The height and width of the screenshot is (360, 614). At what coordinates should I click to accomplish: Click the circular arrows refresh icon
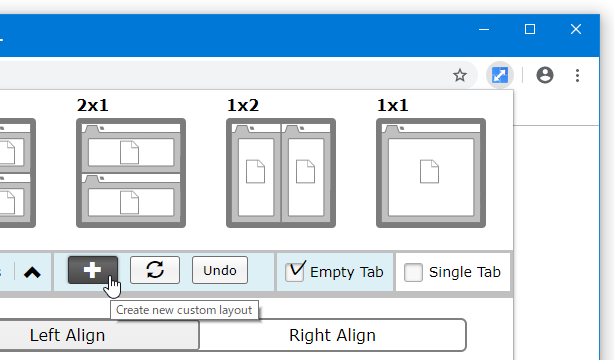click(x=155, y=270)
